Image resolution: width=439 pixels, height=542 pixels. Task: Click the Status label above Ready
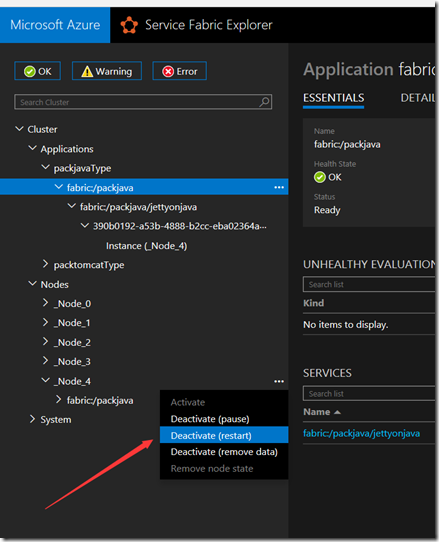(325, 197)
